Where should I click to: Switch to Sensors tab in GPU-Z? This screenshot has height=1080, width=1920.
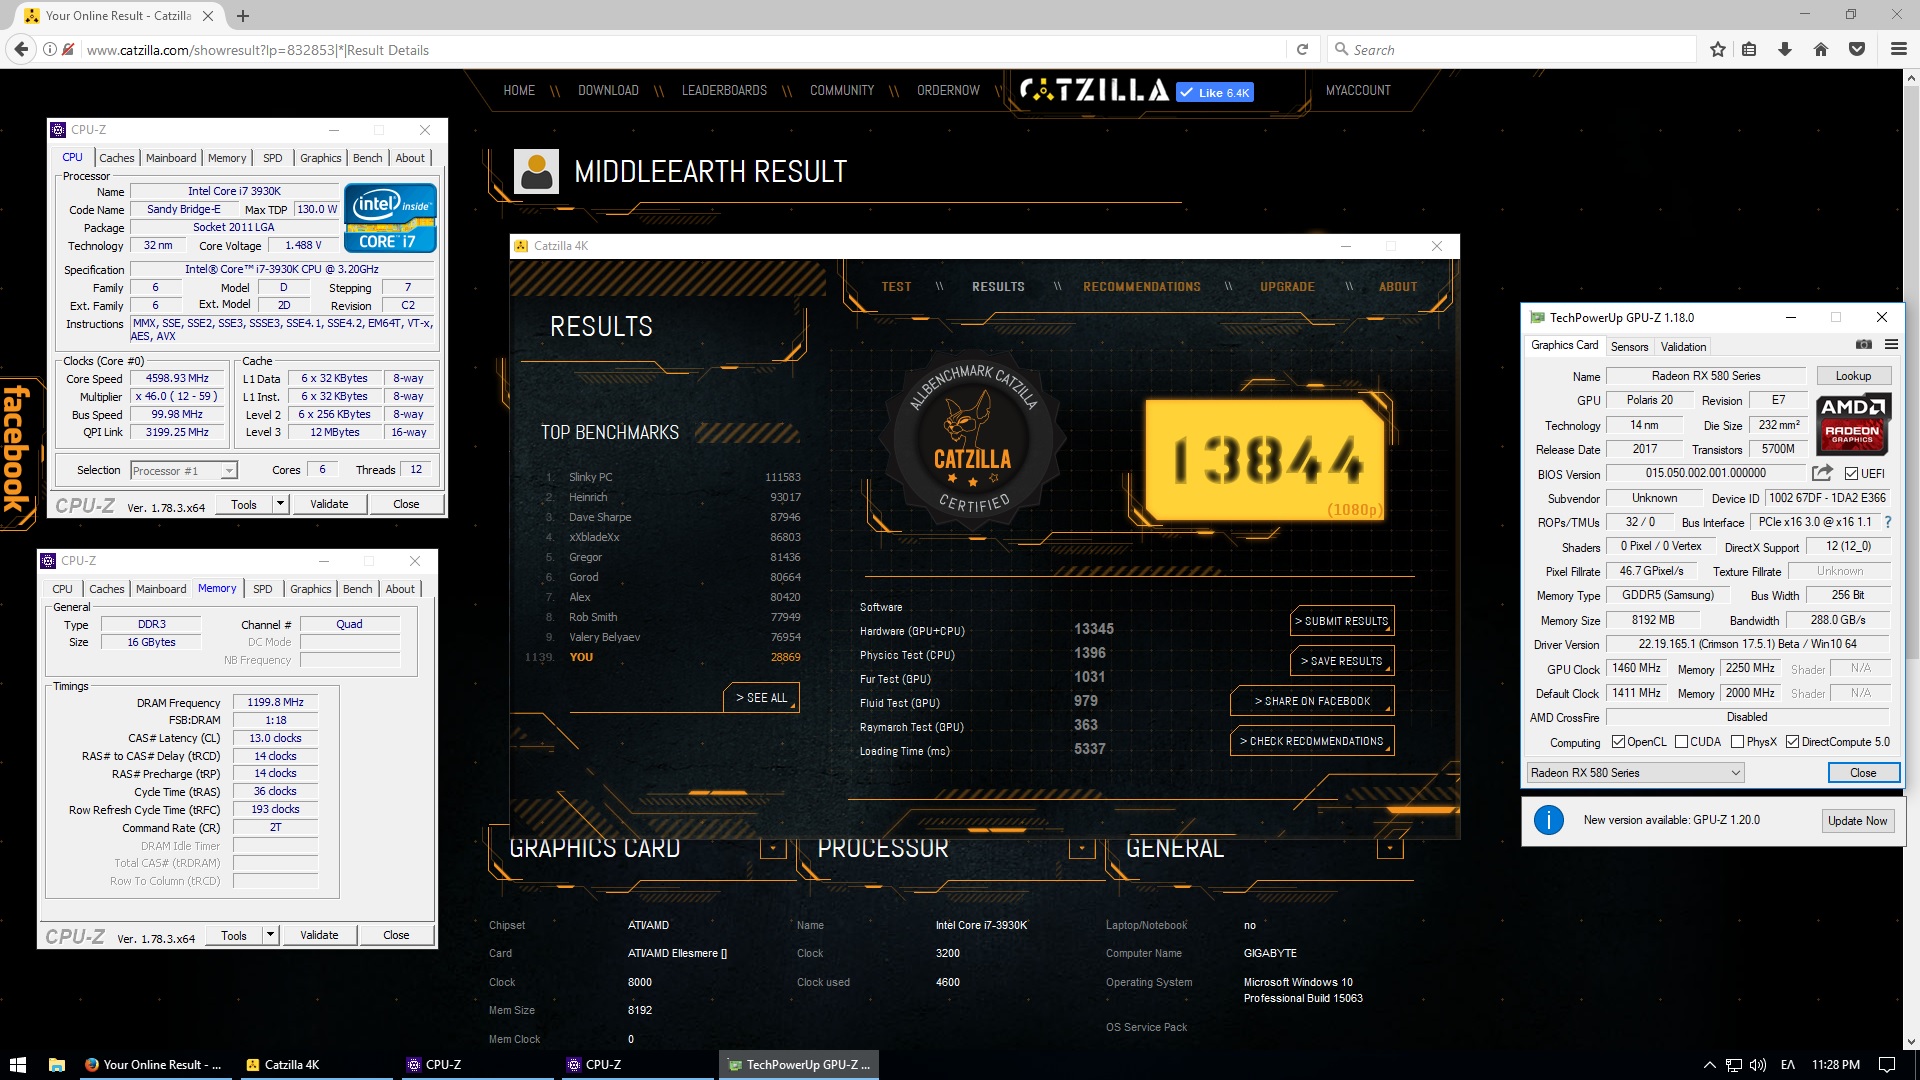[1629, 347]
